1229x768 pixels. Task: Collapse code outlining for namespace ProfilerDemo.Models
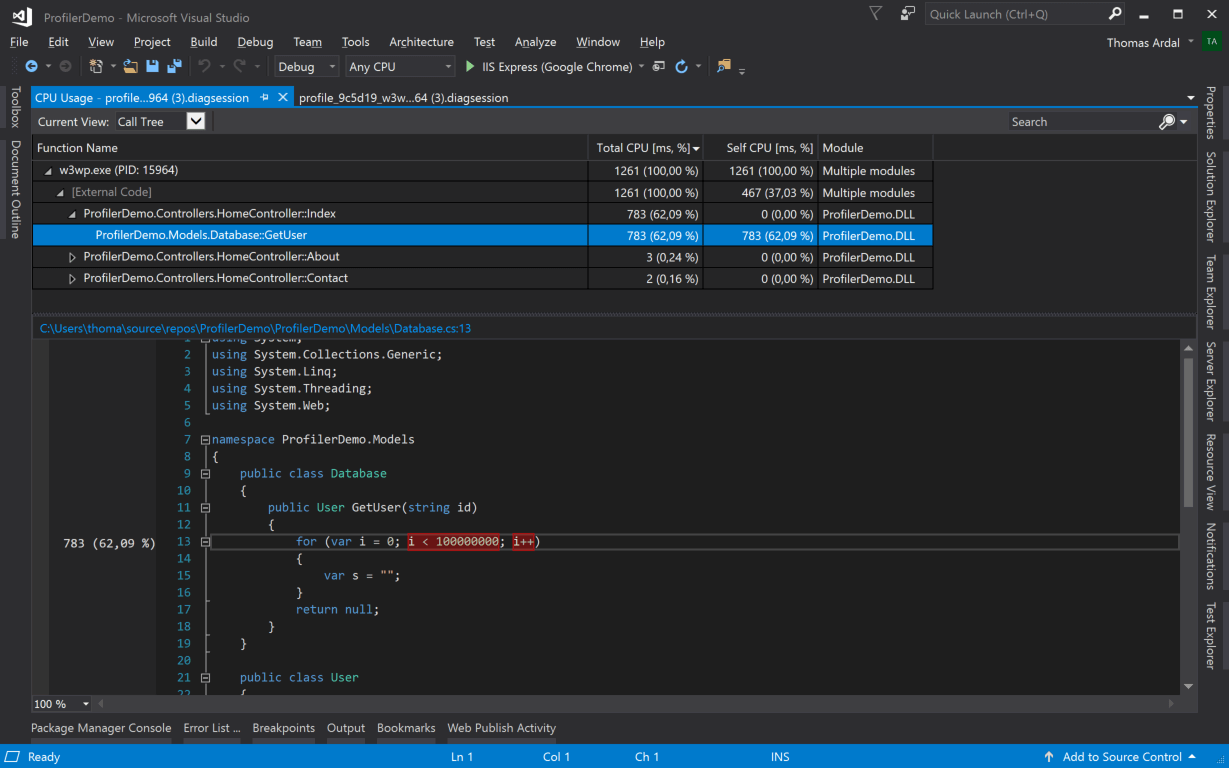205,439
